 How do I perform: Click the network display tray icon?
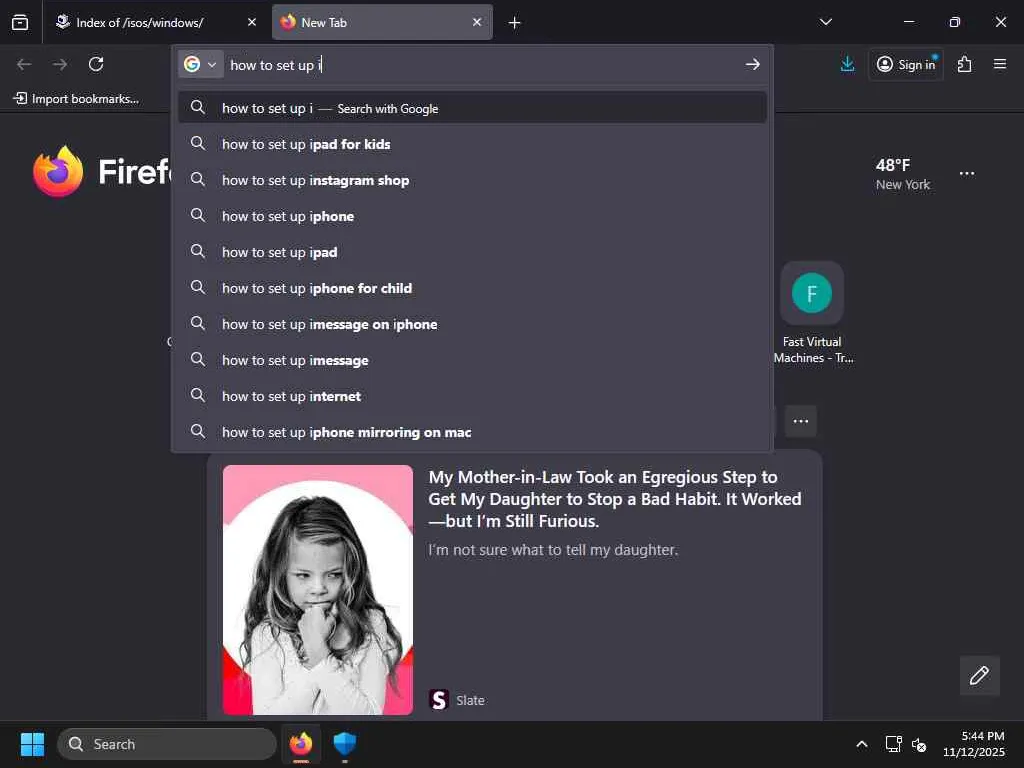893,744
